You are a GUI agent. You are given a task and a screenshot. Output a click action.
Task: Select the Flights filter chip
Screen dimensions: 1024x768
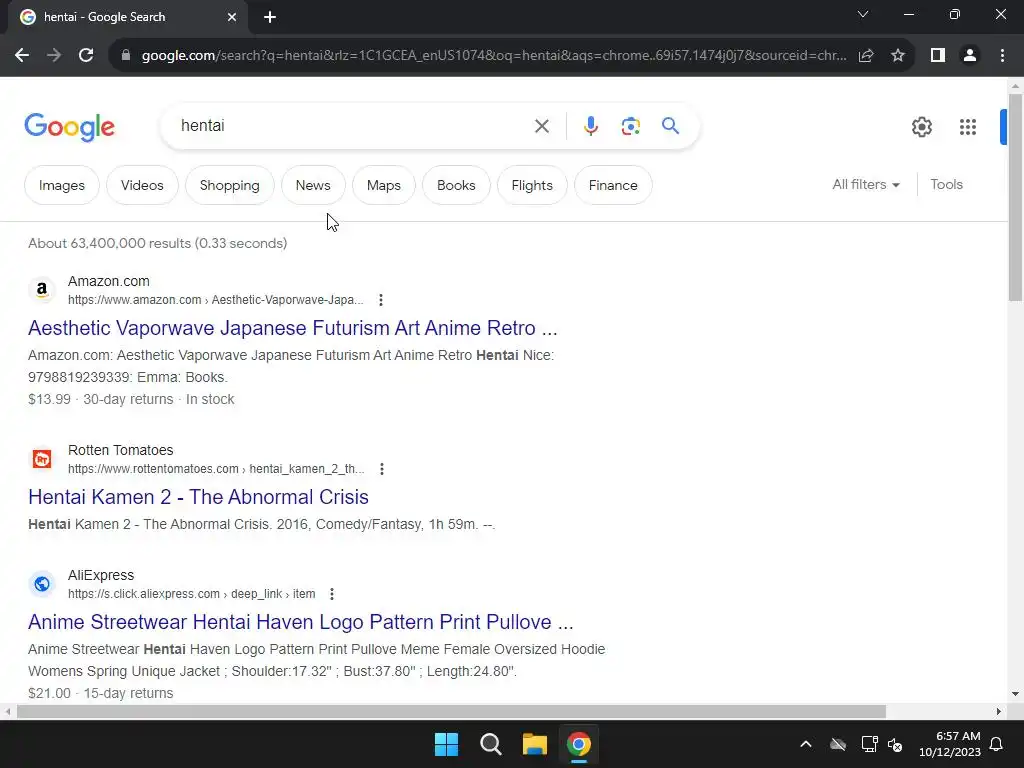point(532,185)
